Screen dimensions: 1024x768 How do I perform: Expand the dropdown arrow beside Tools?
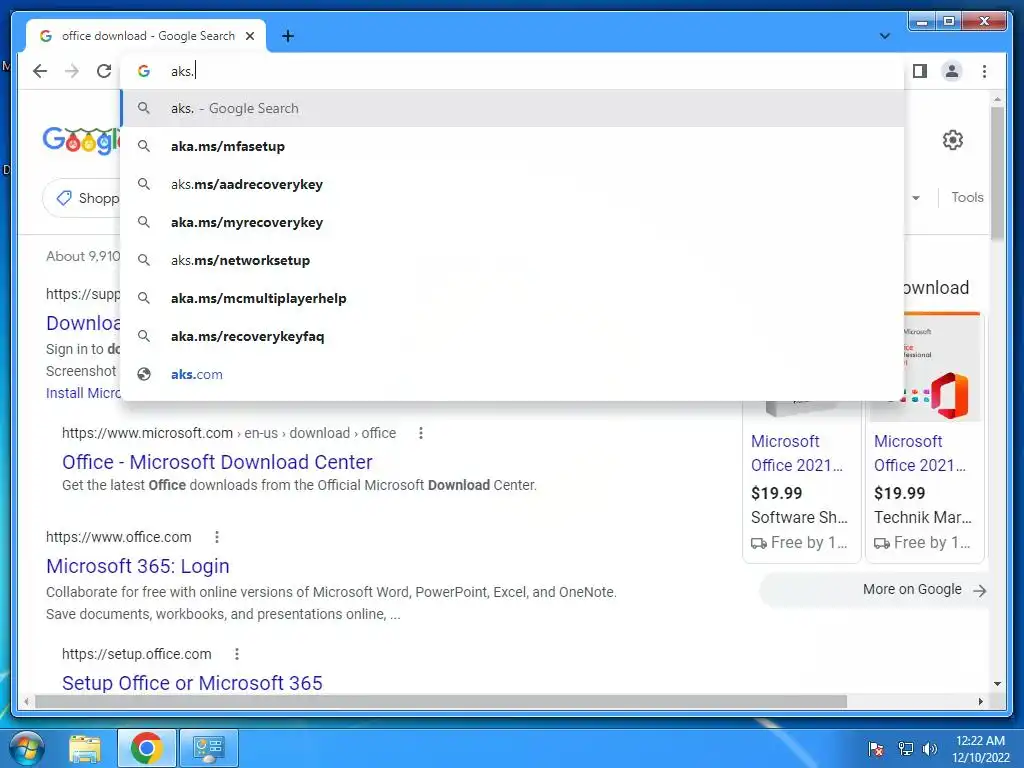coord(916,198)
